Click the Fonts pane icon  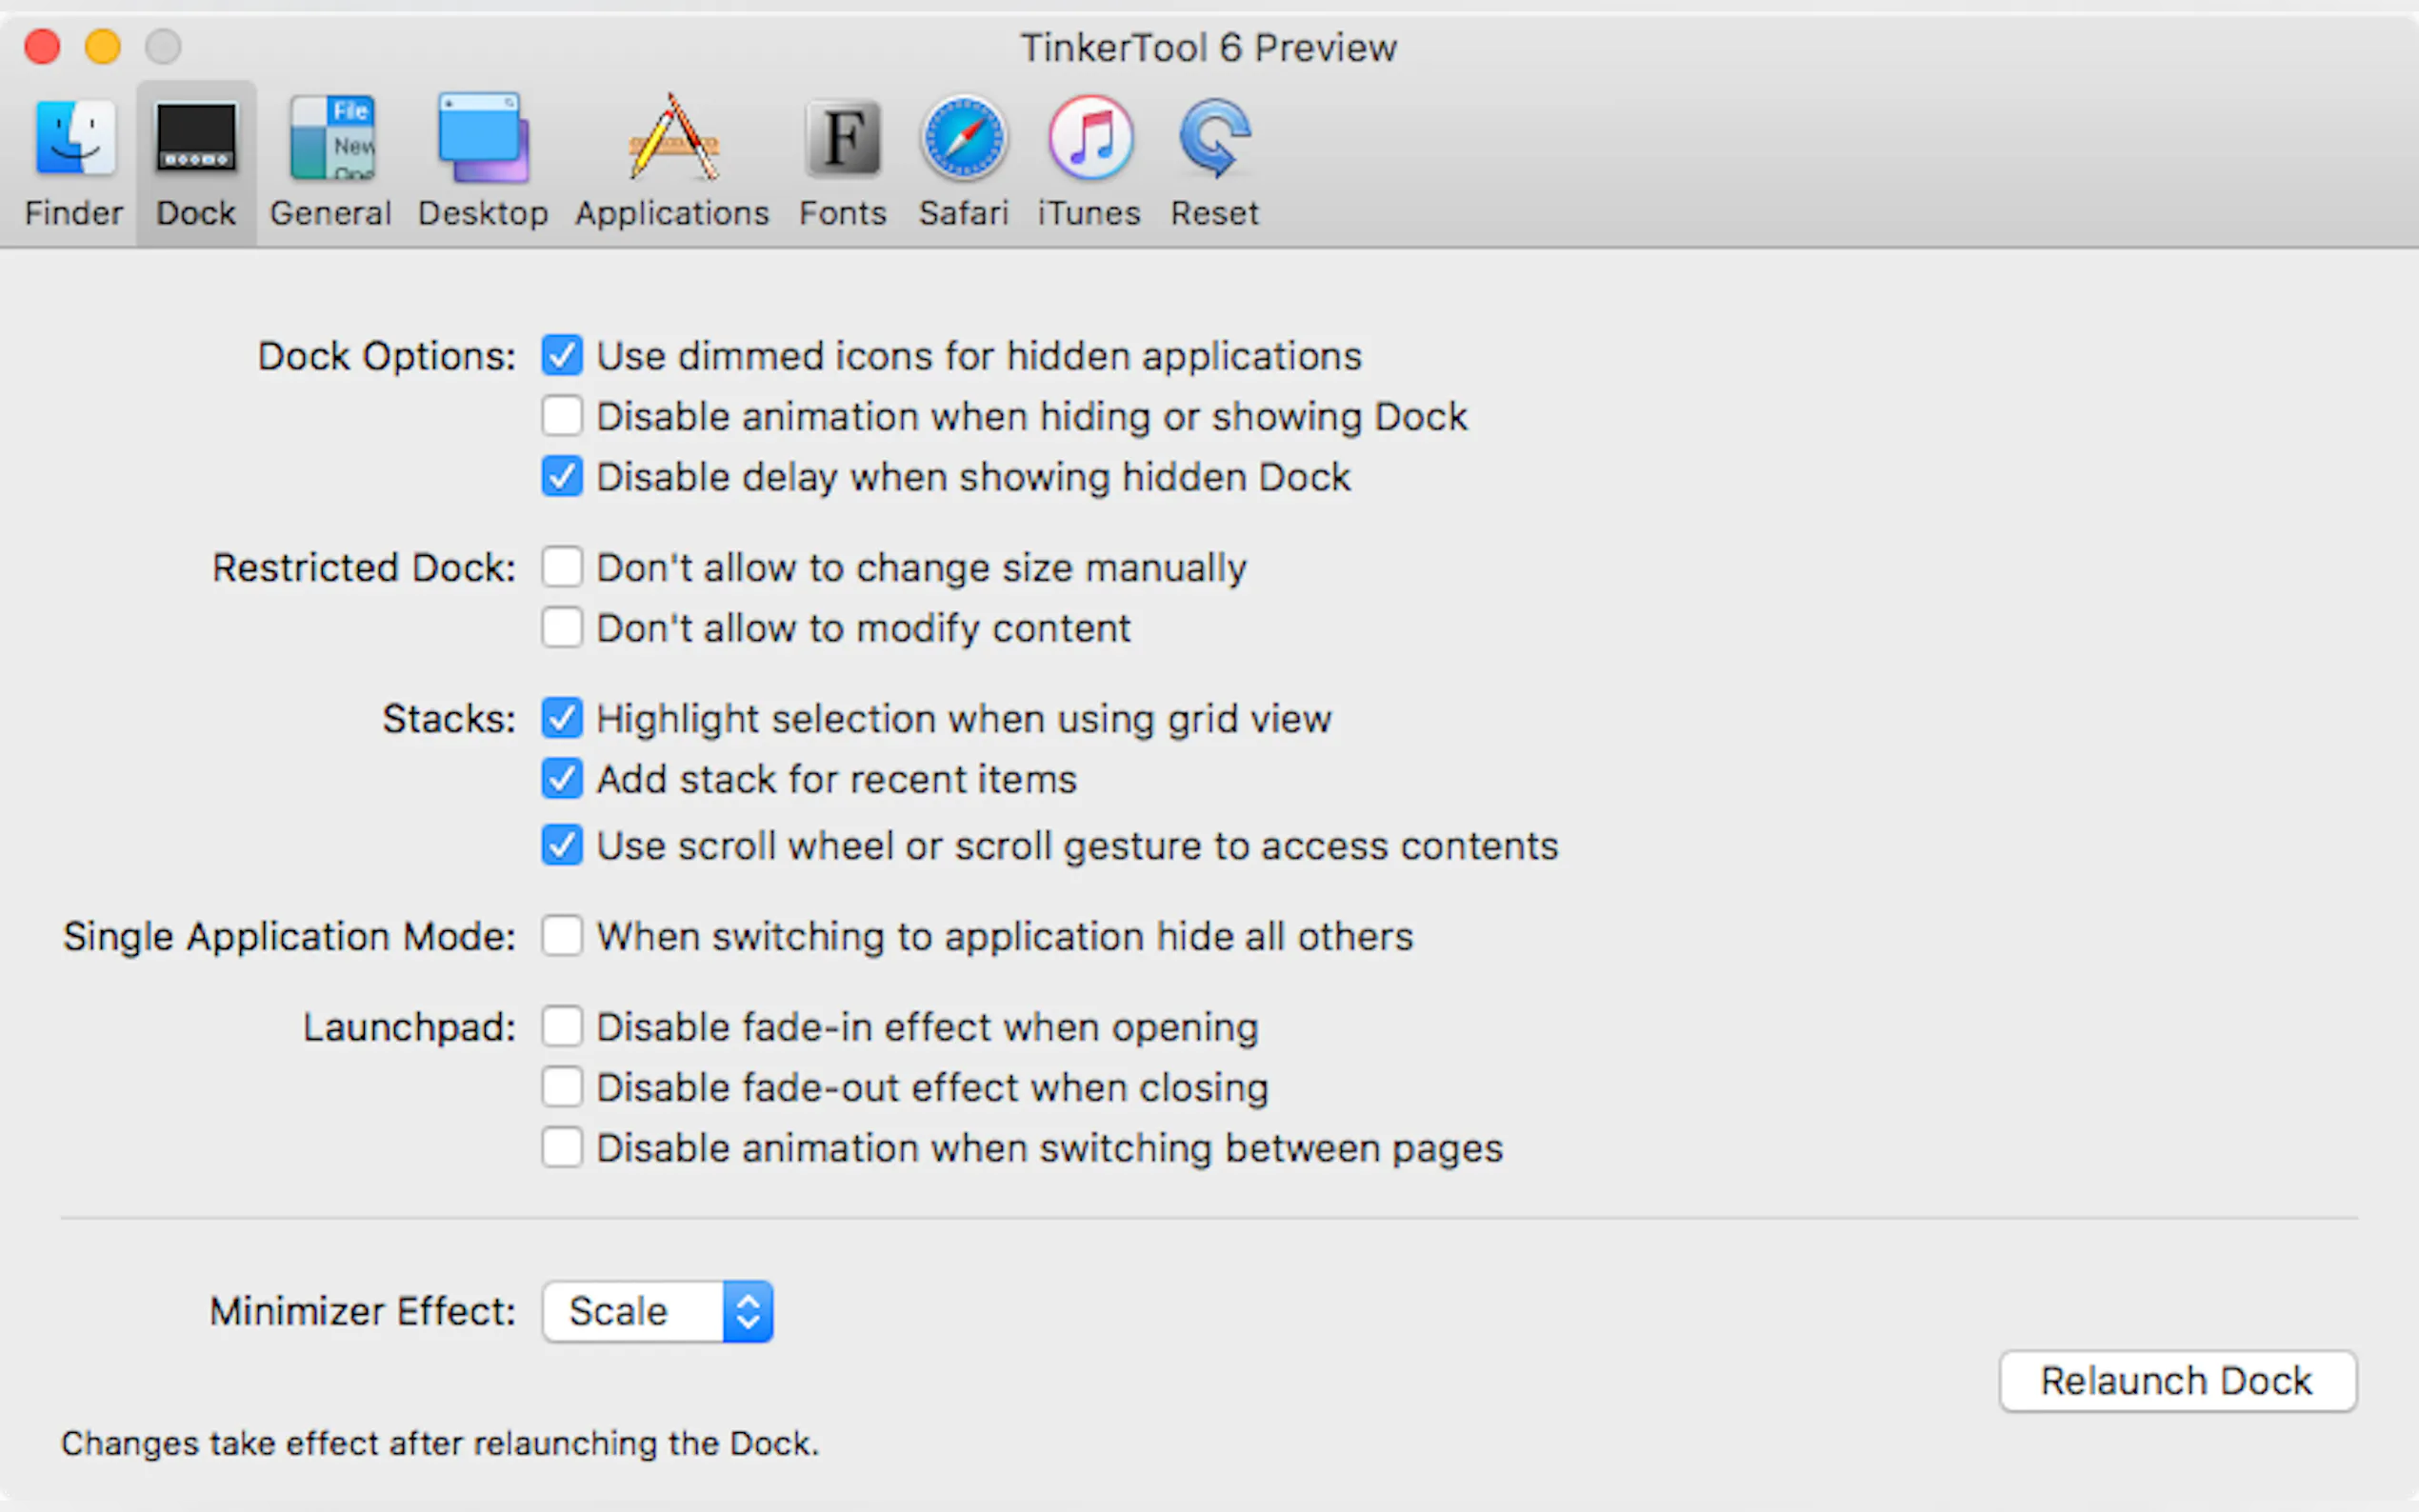click(x=843, y=140)
